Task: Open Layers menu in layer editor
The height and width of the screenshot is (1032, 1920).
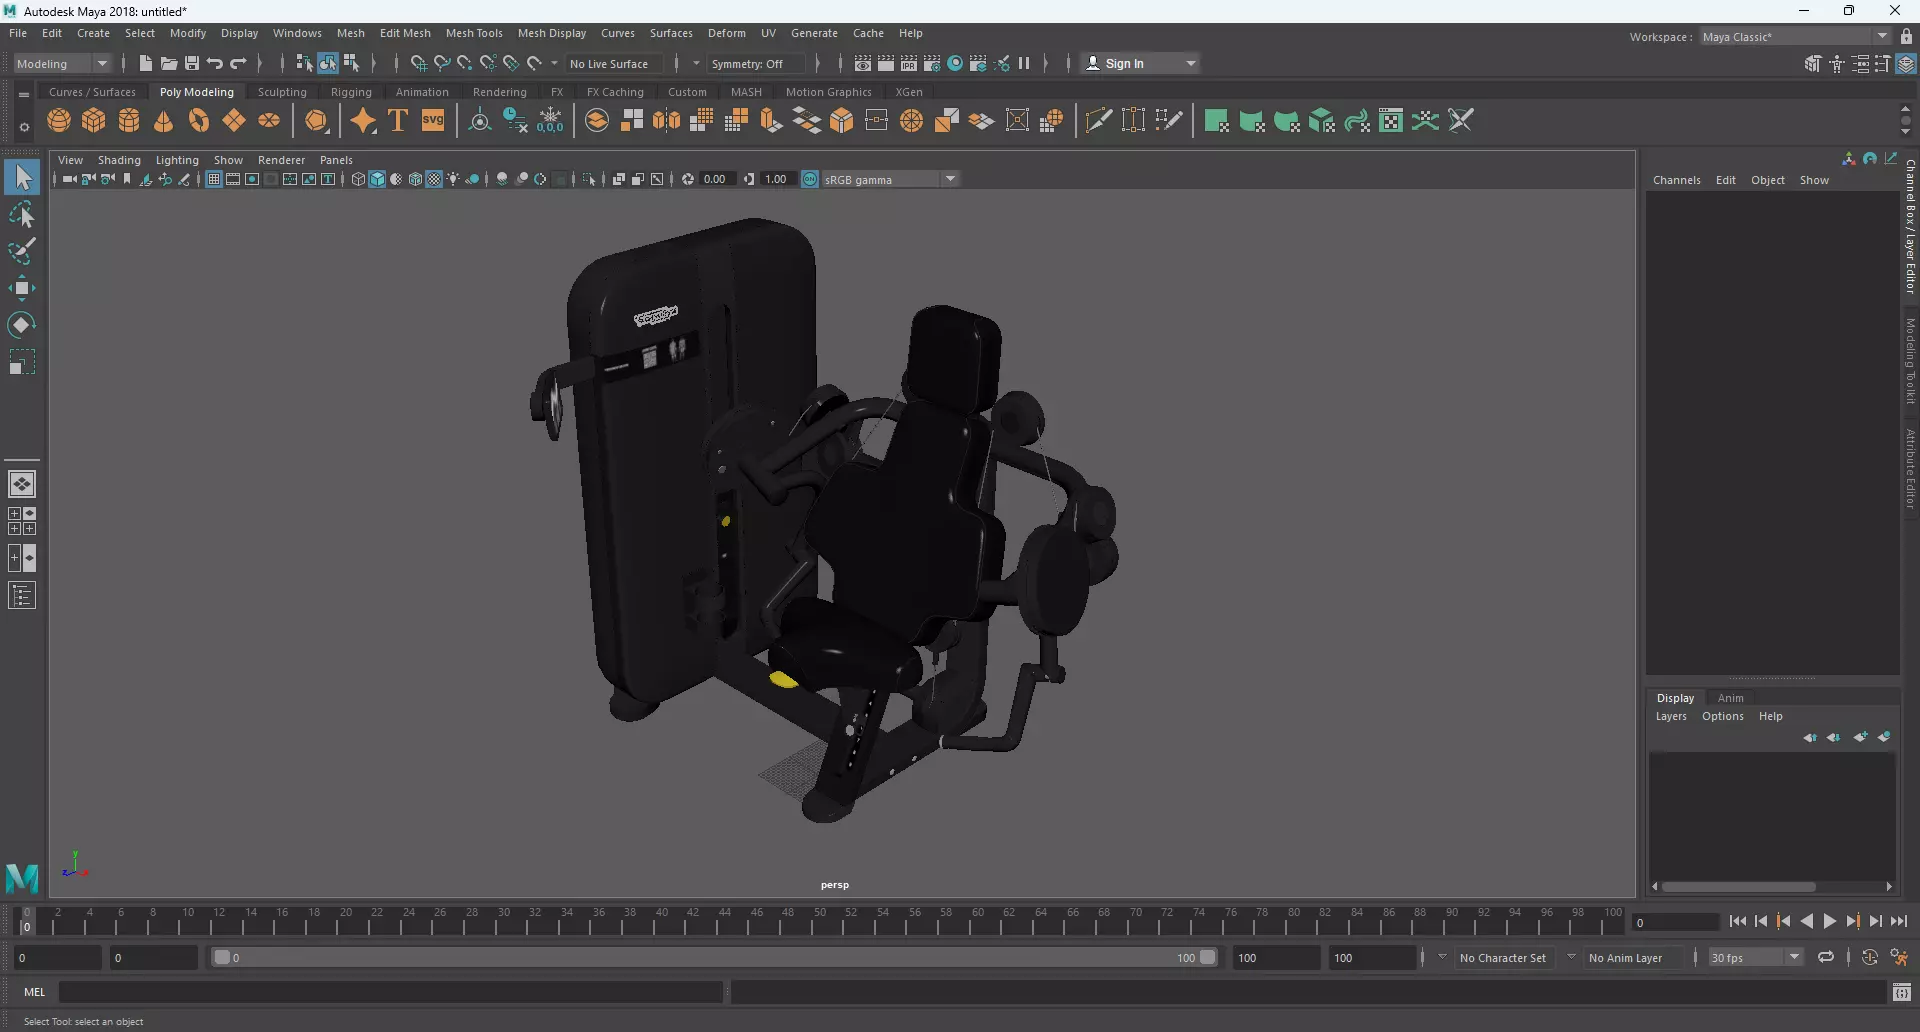Action: tap(1671, 716)
